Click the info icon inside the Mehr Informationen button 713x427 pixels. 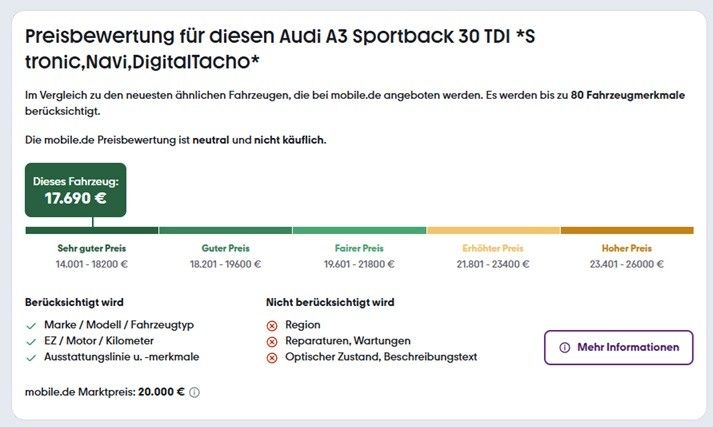564,348
